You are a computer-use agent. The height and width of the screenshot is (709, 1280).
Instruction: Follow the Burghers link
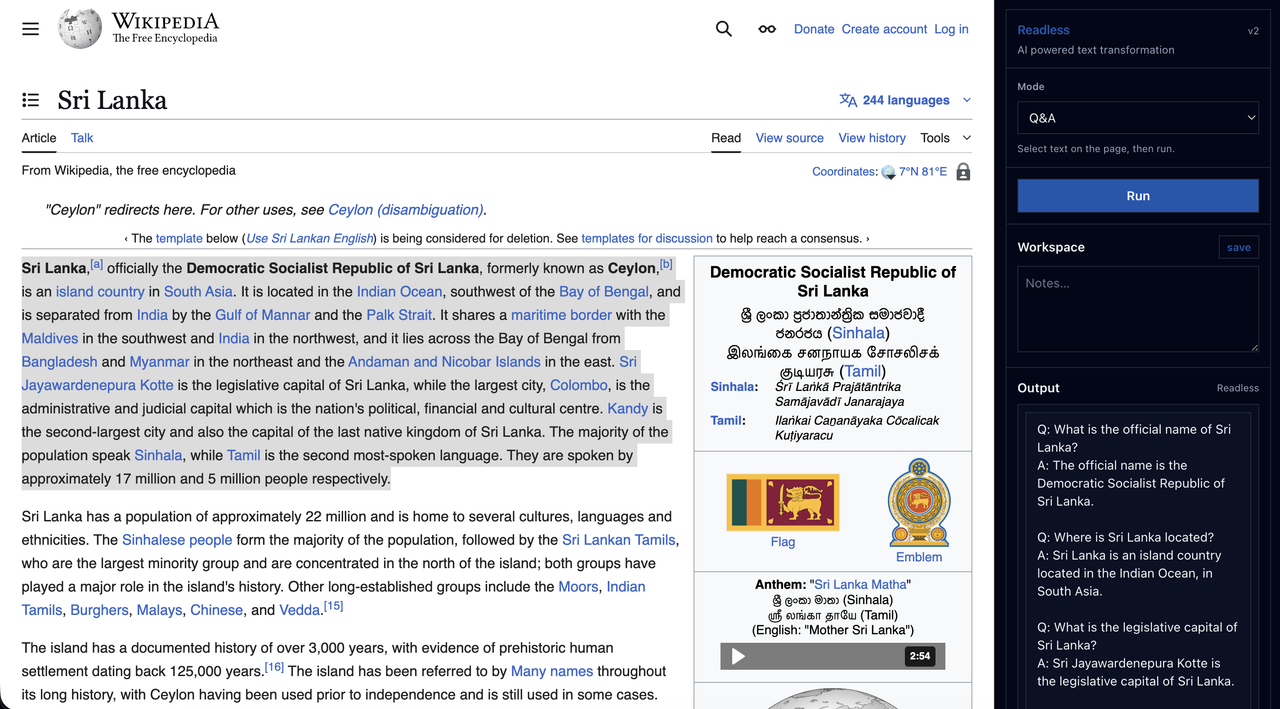(x=99, y=610)
